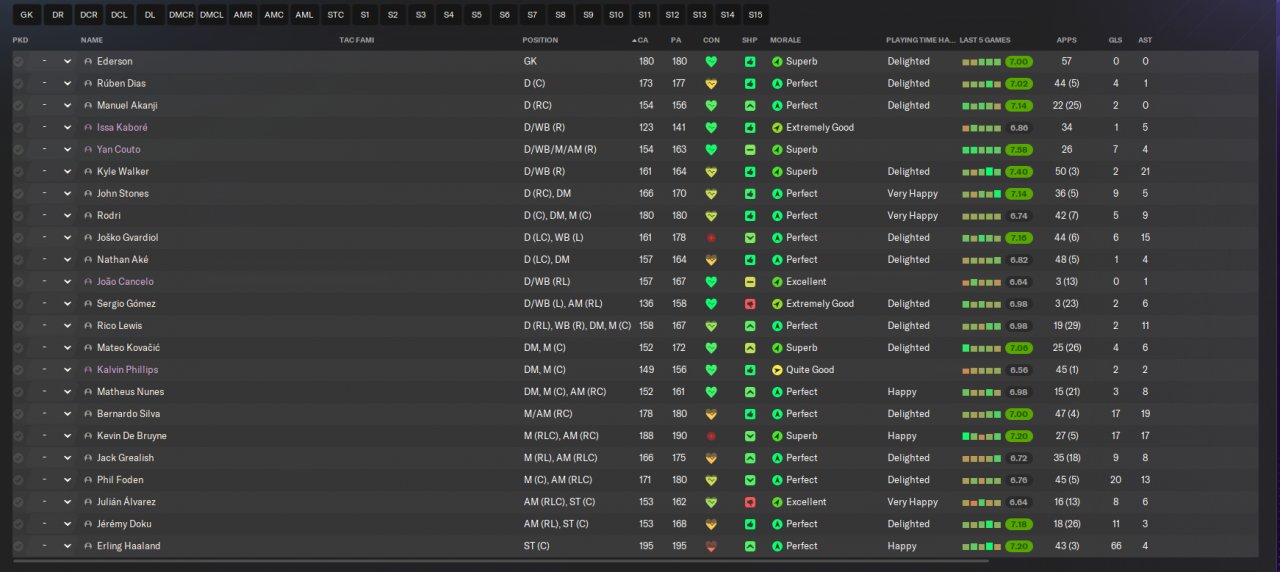
Task: Toggle Kyle Walker's picked checkmark
Action: point(18,172)
